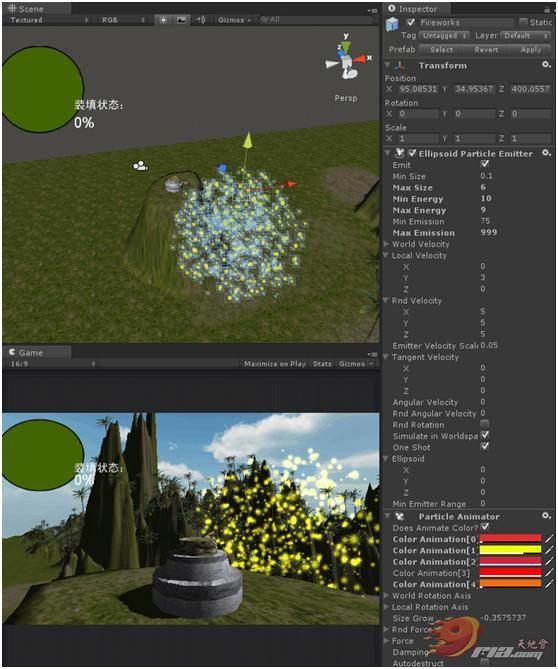Click Prefab Apply button
This screenshot has width=558, height=669.
pos(530,50)
